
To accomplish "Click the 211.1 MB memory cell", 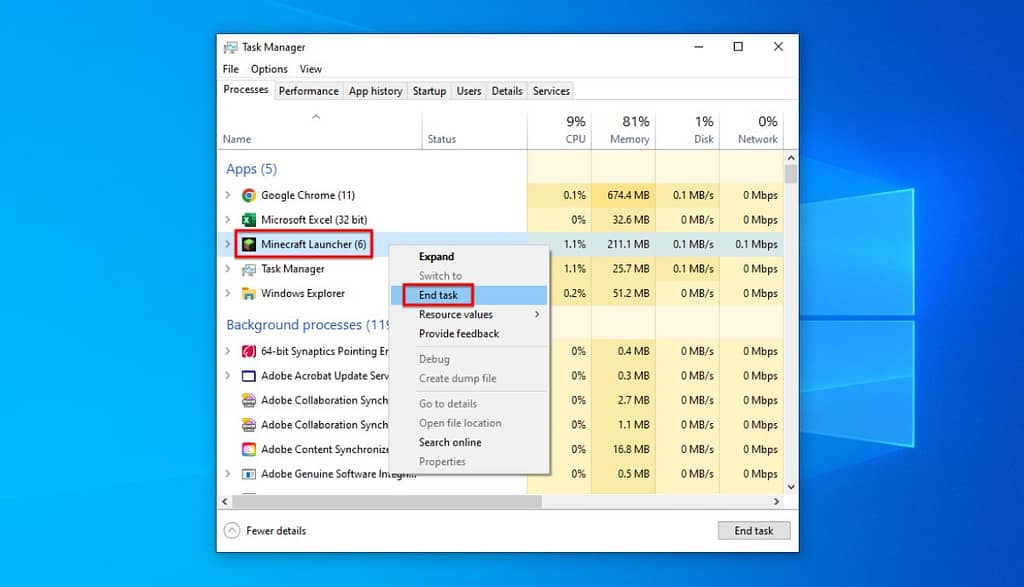I will click(x=624, y=244).
